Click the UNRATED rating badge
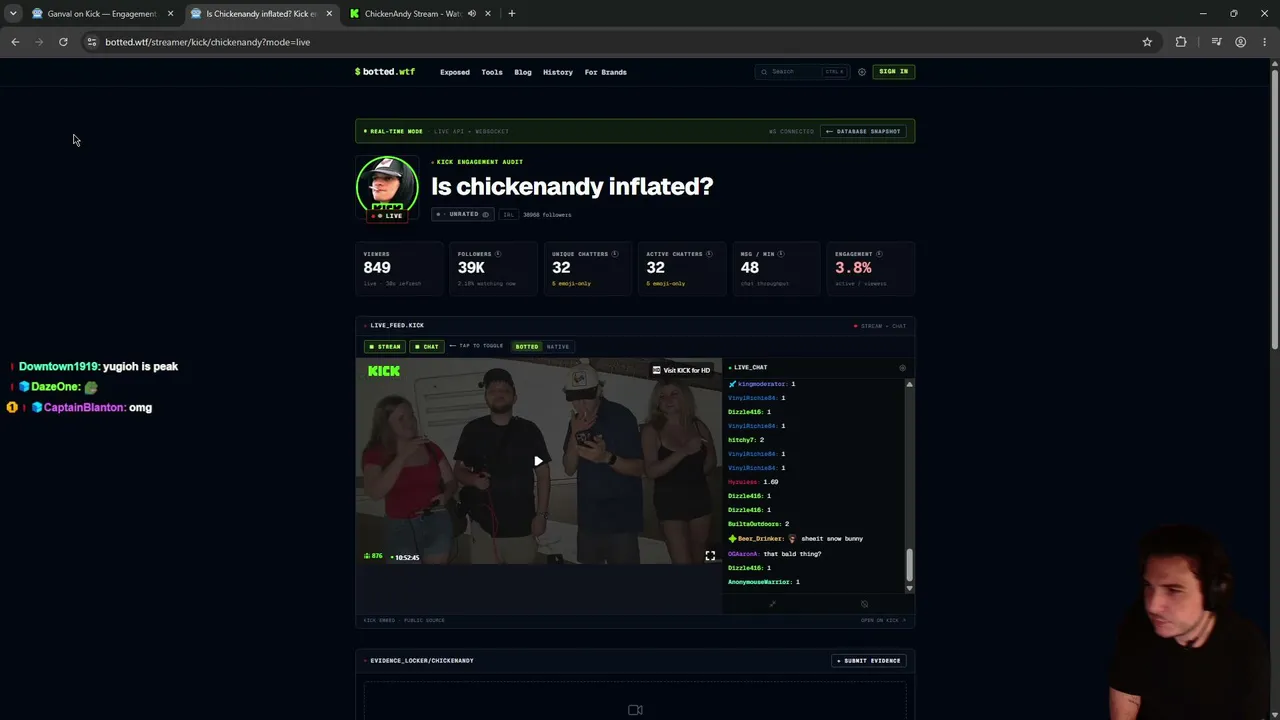Screen dimensions: 1280x720 [x=462, y=214]
